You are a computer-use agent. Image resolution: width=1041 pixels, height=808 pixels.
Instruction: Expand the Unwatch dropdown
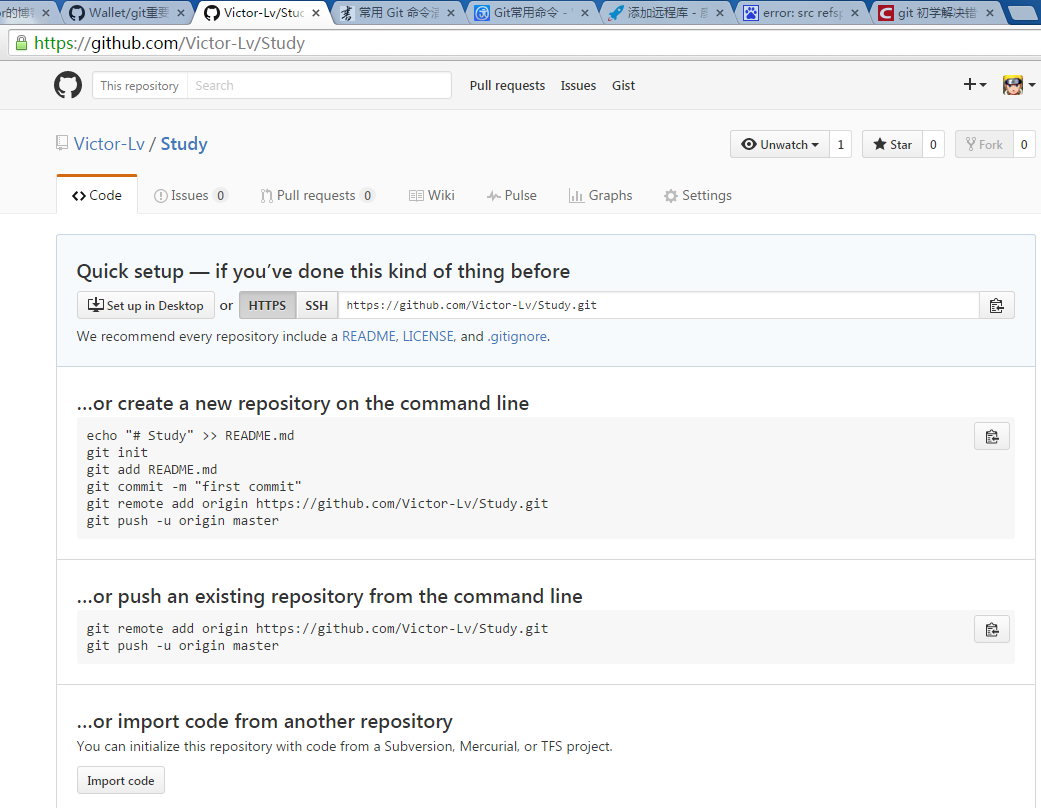point(779,144)
